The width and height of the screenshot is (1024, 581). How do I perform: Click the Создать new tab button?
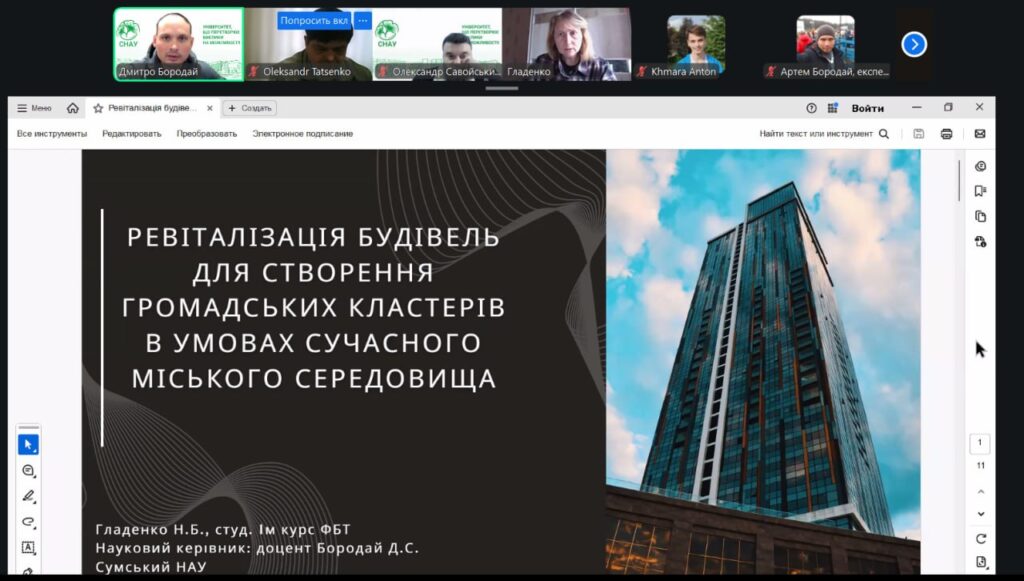click(x=250, y=108)
